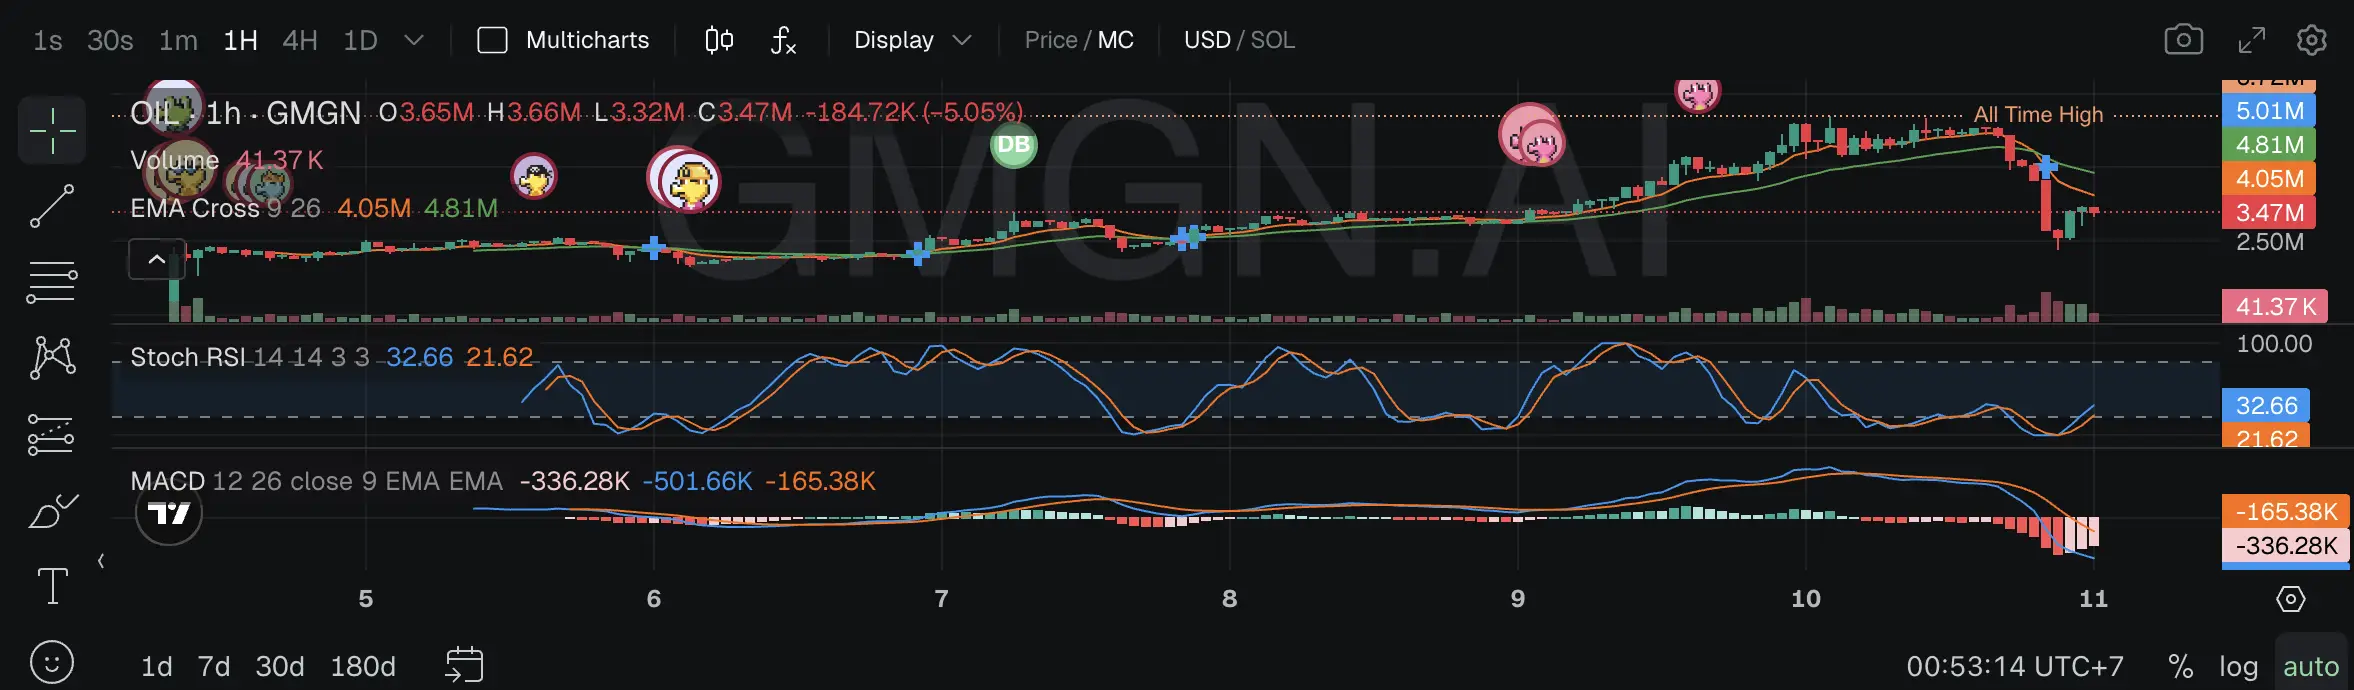Select the 1D timeframe
The image size is (2354, 690).
360,40
